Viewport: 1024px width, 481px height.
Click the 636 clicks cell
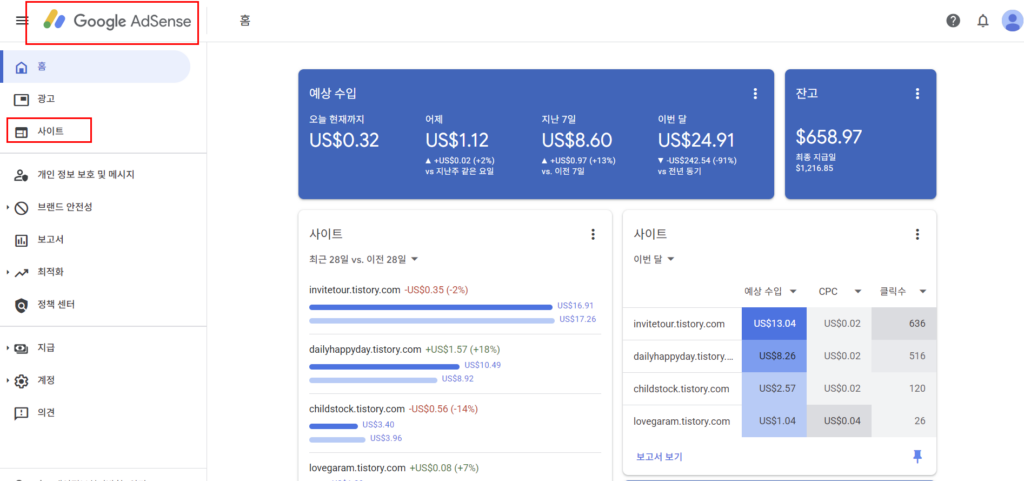click(904, 324)
